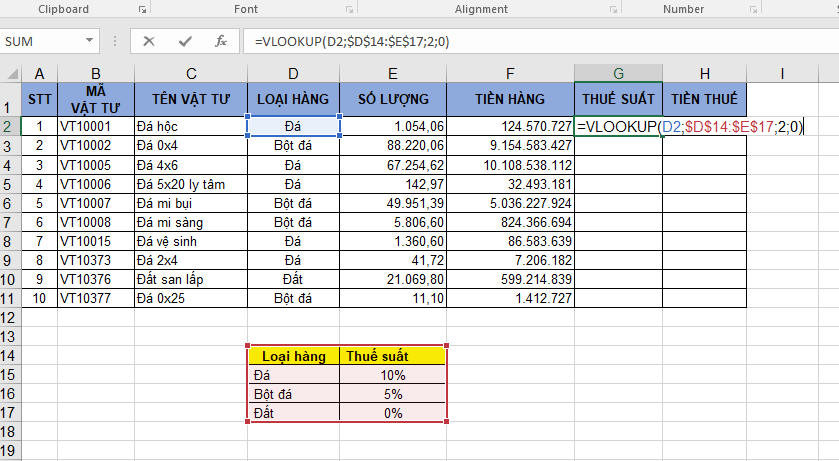This screenshot has height=461, width=839.
Task: Confirm the formula with the Enter checkmark
Action: click(184, 42)
